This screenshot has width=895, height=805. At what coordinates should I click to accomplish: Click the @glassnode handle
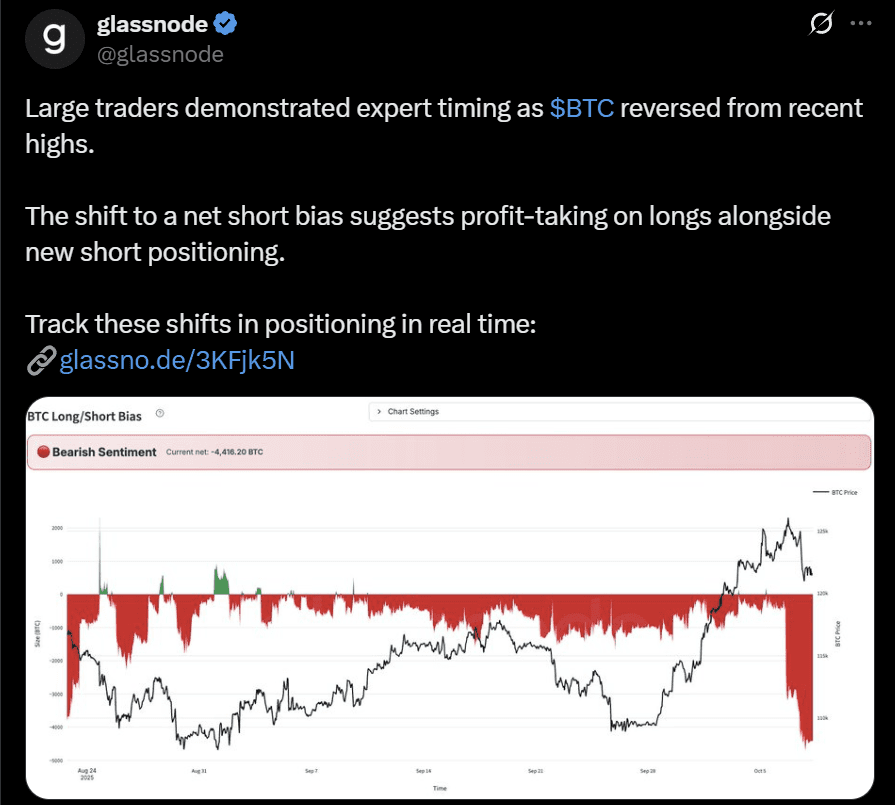160,54
